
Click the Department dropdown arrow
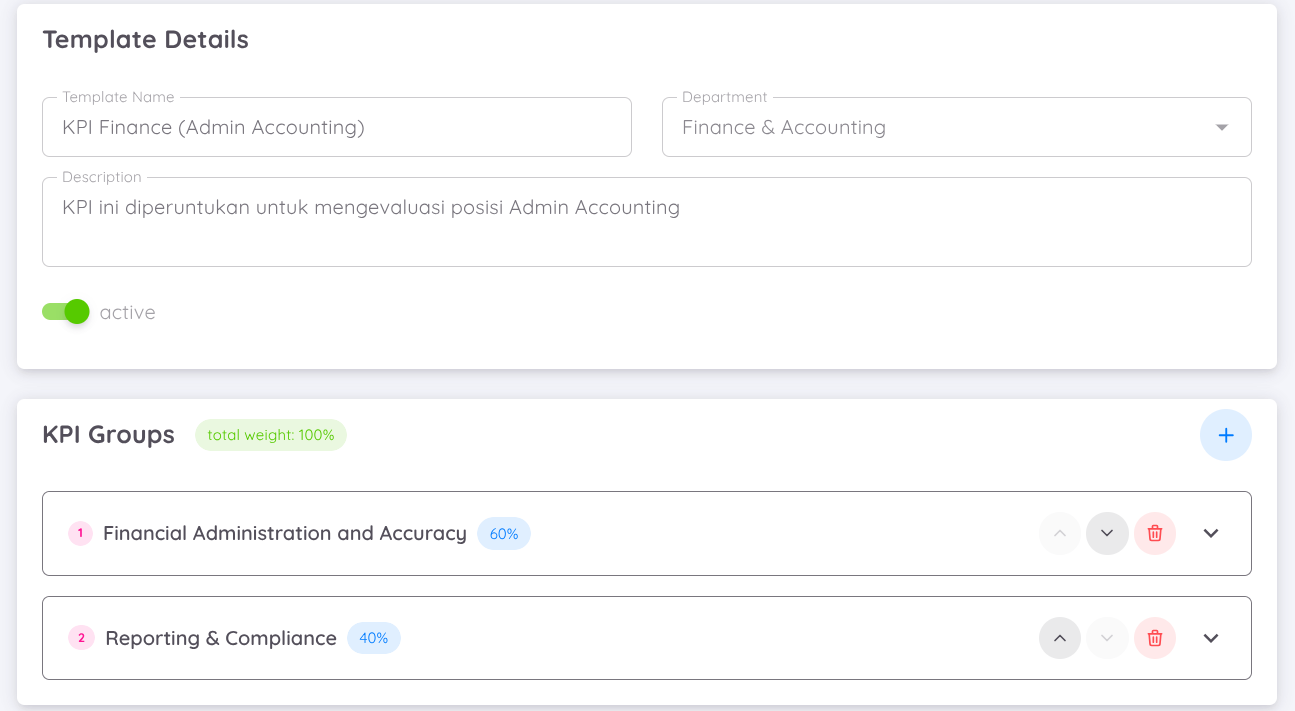(1222, 128)
